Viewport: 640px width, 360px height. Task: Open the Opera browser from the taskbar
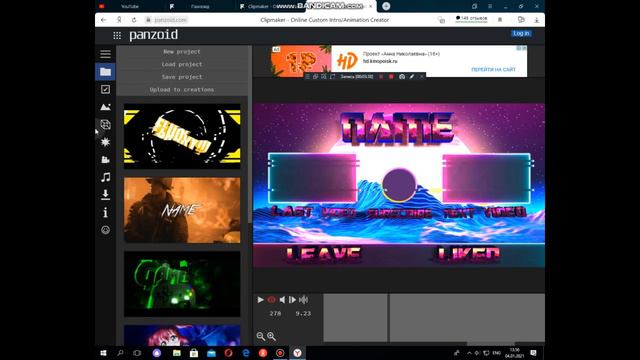point(228,353)
